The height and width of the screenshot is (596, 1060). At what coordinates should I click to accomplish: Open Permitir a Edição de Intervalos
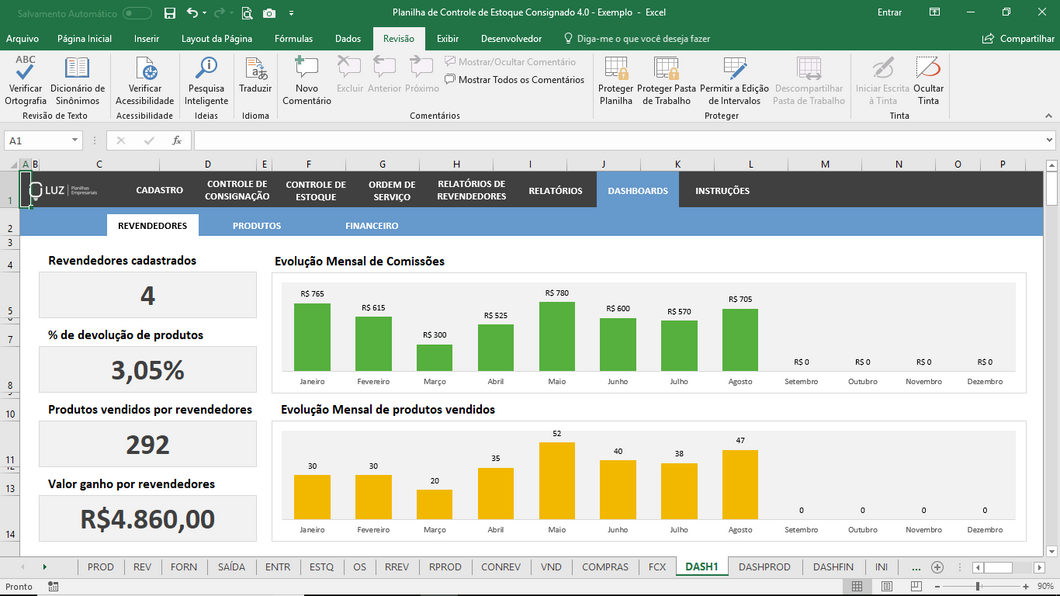click(x=734, y=80)
